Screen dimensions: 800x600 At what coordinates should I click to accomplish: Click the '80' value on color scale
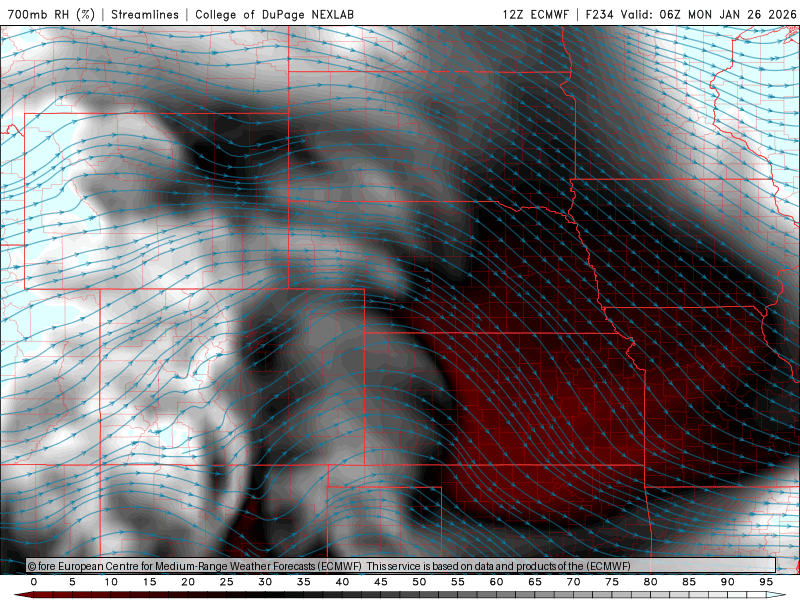tap(651, 582)
